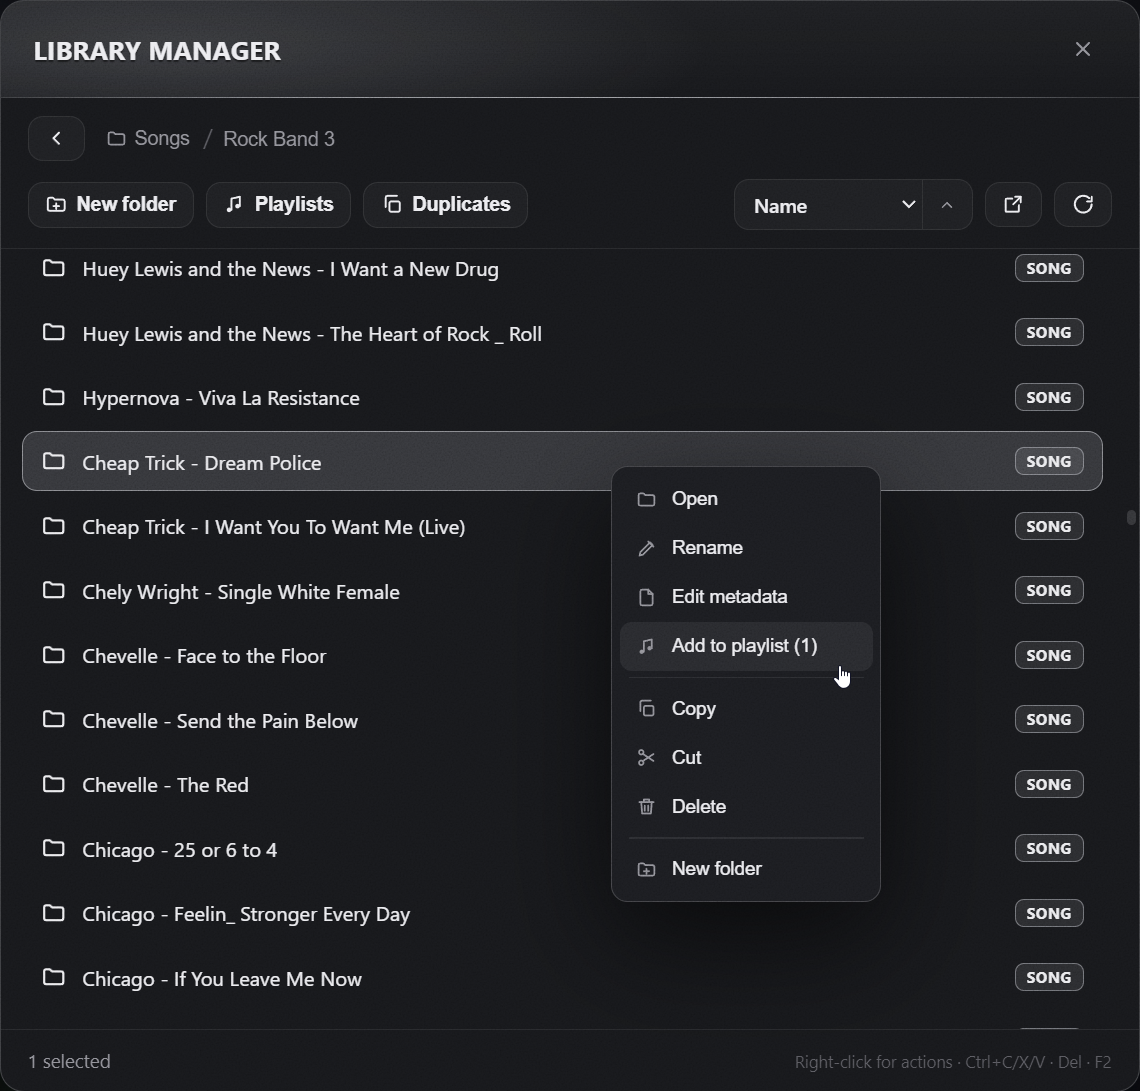Click folder icon of Chevelle The Red
This screenshot has width=1140, height=1091.
(54, 784)
